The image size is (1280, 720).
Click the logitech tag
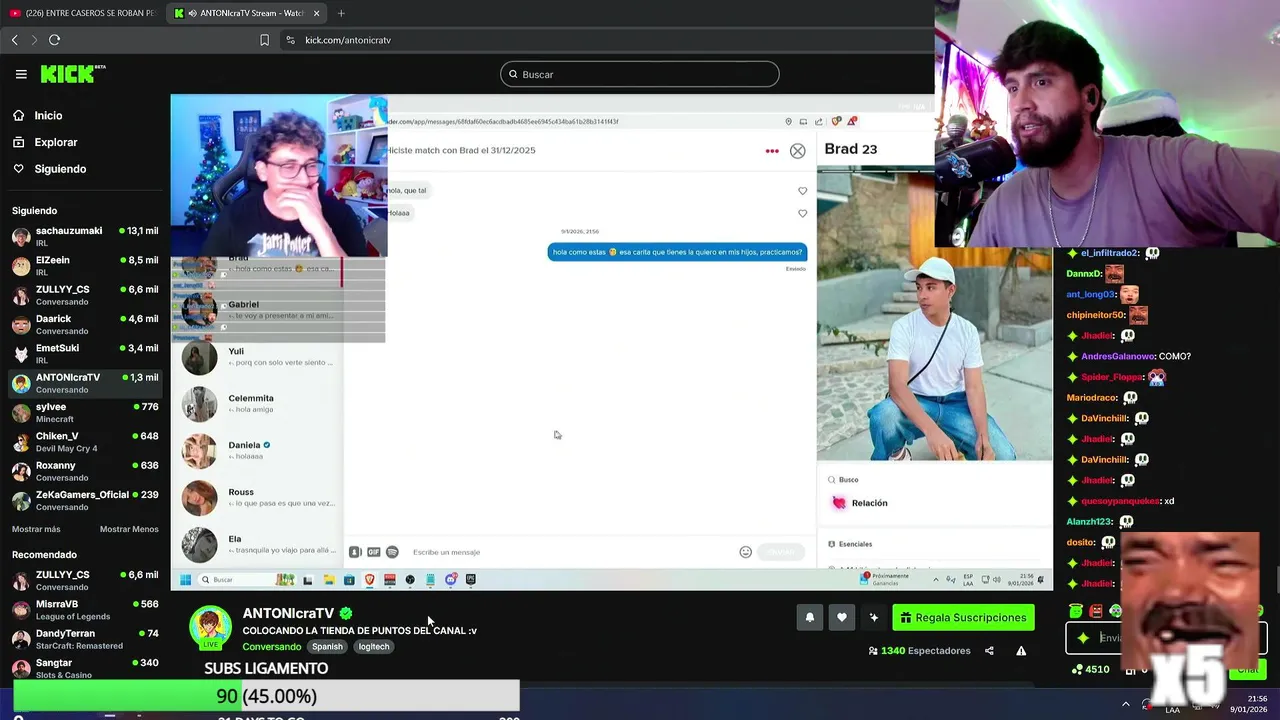click(373, 647)
